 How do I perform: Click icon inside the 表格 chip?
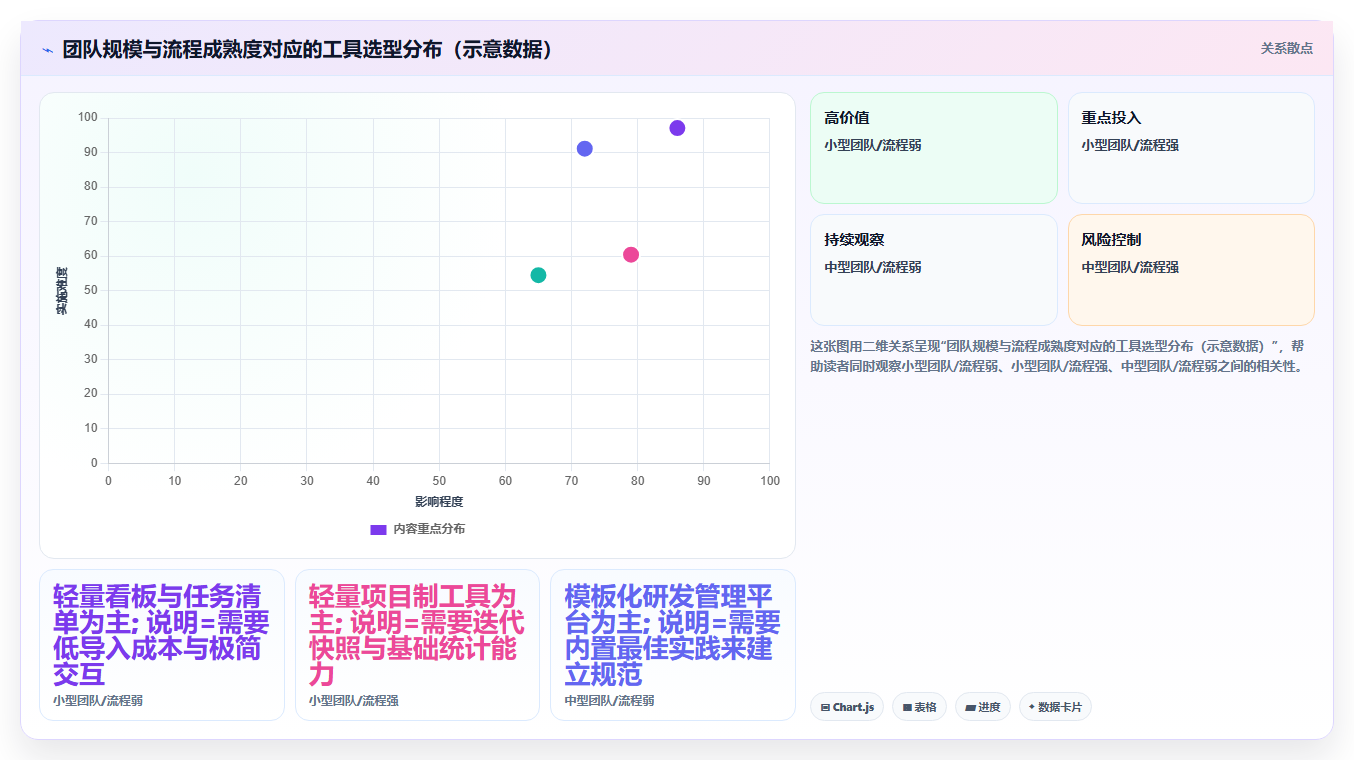[907, 707]
